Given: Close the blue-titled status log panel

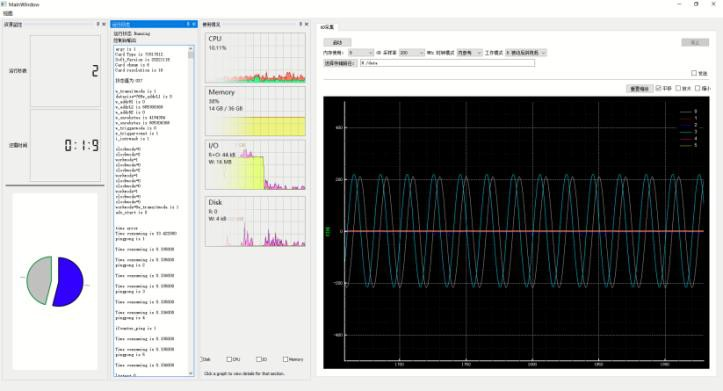Looking at the screenshot, I should tap(194, 24).
